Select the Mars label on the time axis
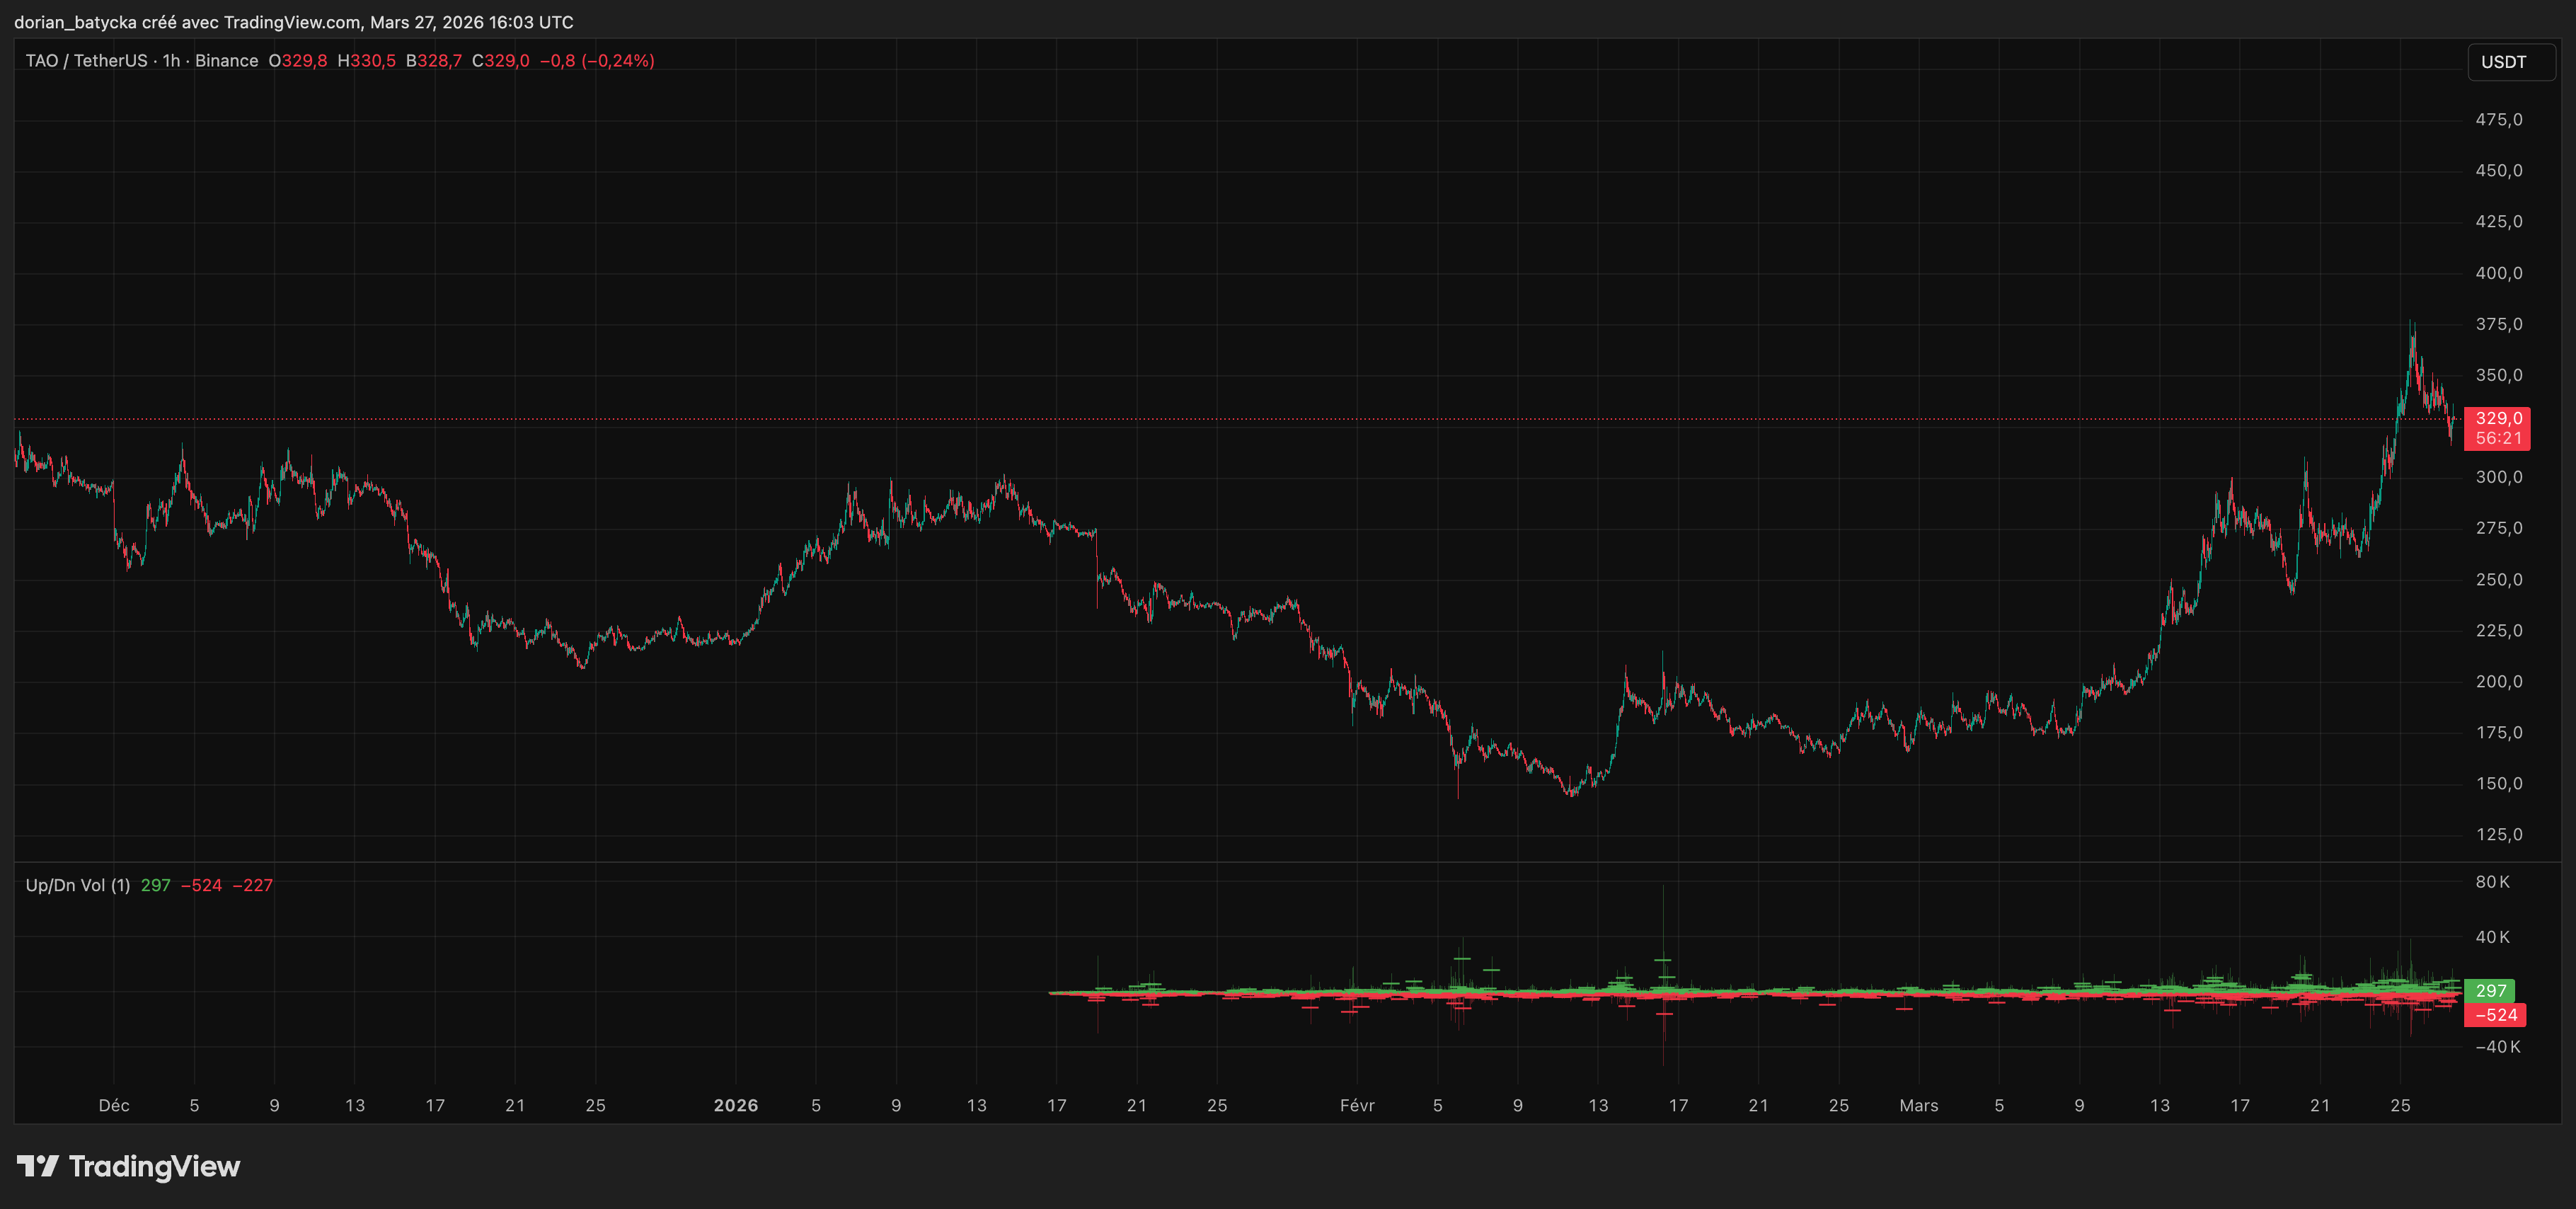The image size is (2576, 1209). point(1920,1105)
